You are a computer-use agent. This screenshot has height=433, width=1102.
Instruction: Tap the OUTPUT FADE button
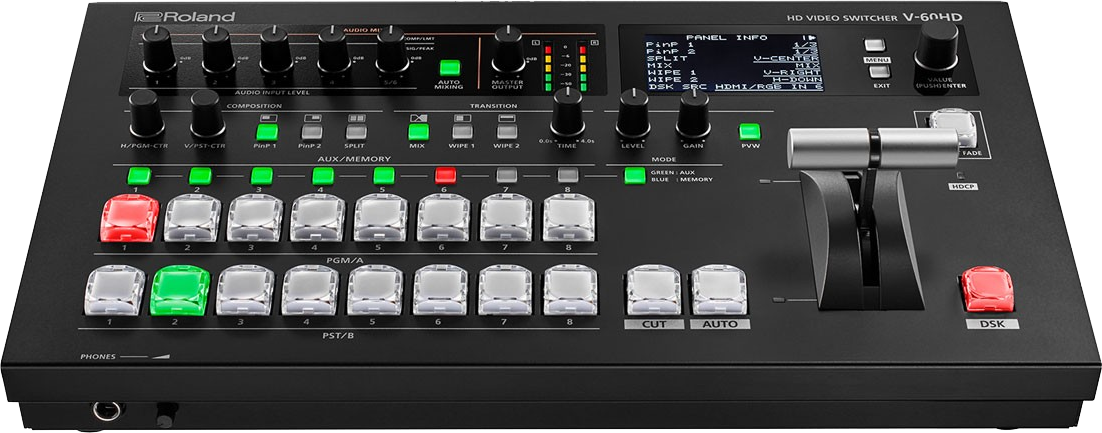953,127
